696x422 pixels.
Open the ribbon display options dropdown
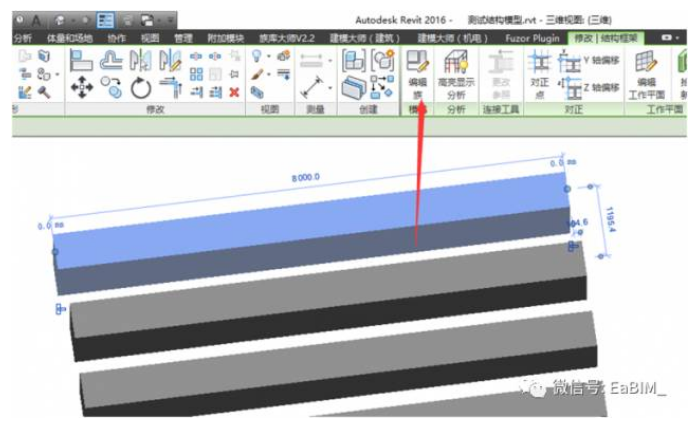pyautogui.click(x=671, y=38)
